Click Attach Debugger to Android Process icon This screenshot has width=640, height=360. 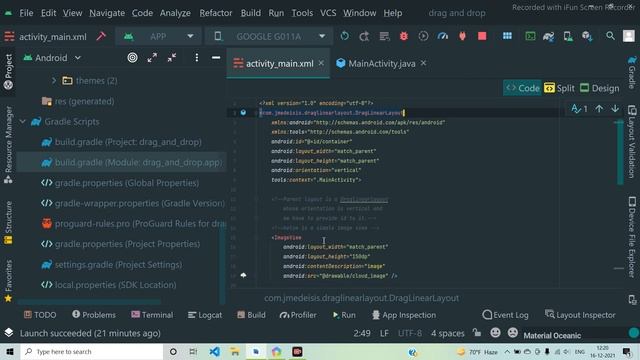point(462,36)
